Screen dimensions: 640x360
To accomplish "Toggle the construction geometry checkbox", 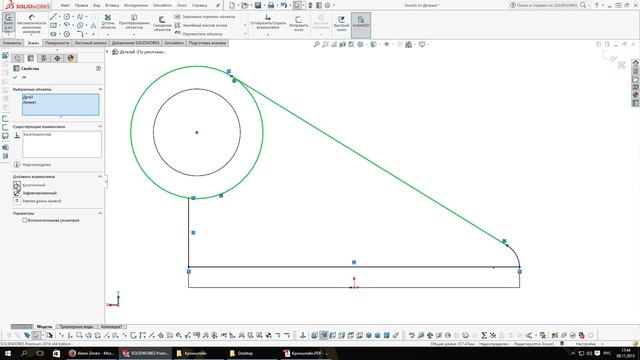I will tap(24, 220).
